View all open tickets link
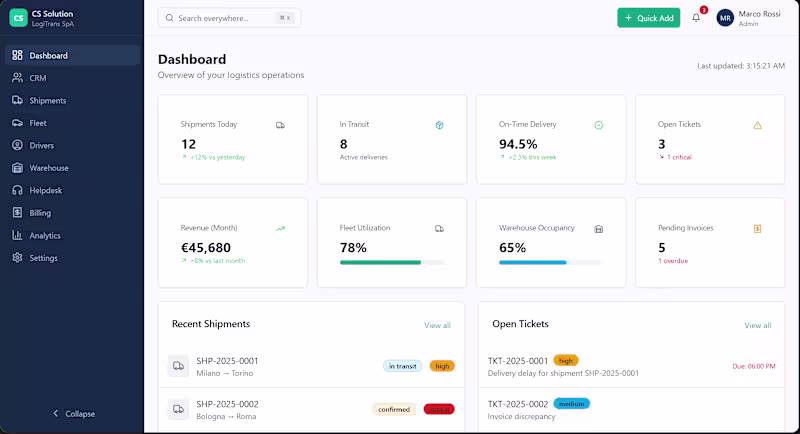 pos(757,325)
